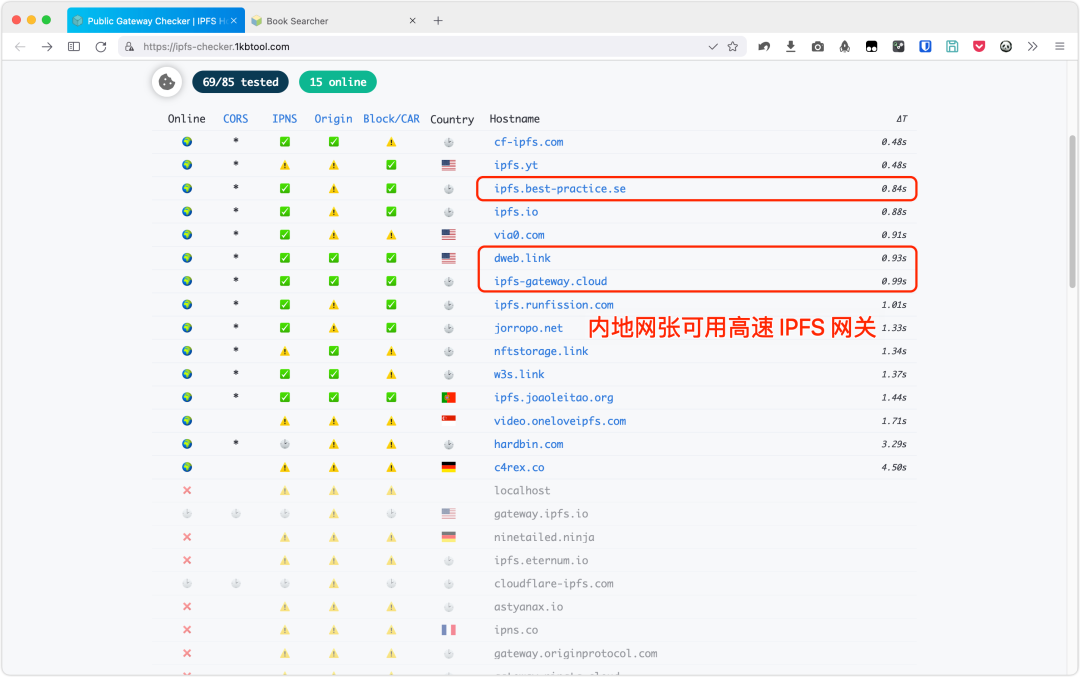The width and height of the screenshot is (1080, 677).
Task: Open a new tab with plus button
Action: 438,20
